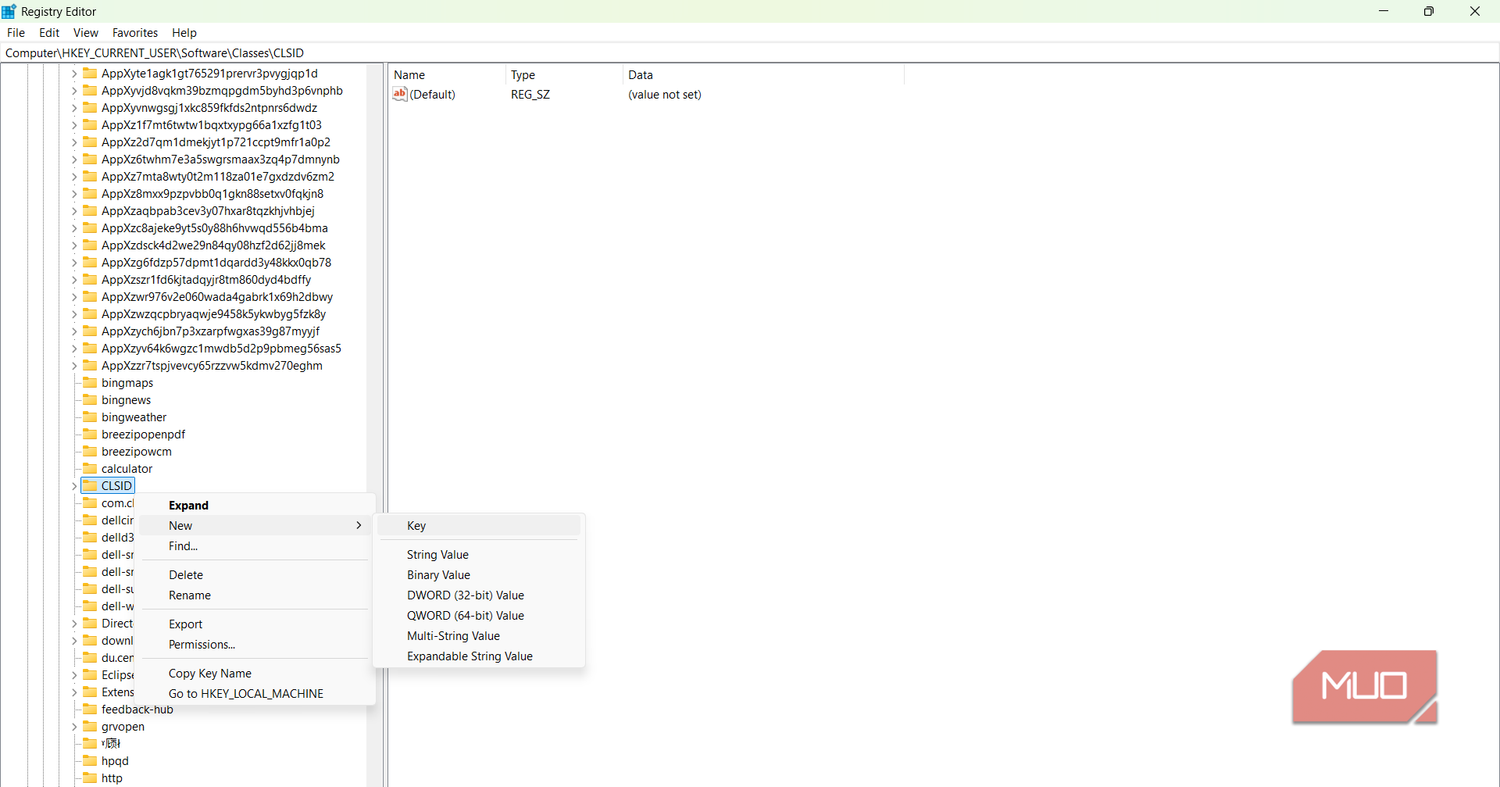Select the AppXzg6fdzp57dpmt1dqardd3y48kkx0qb78 key

click(x=216, y=262)
